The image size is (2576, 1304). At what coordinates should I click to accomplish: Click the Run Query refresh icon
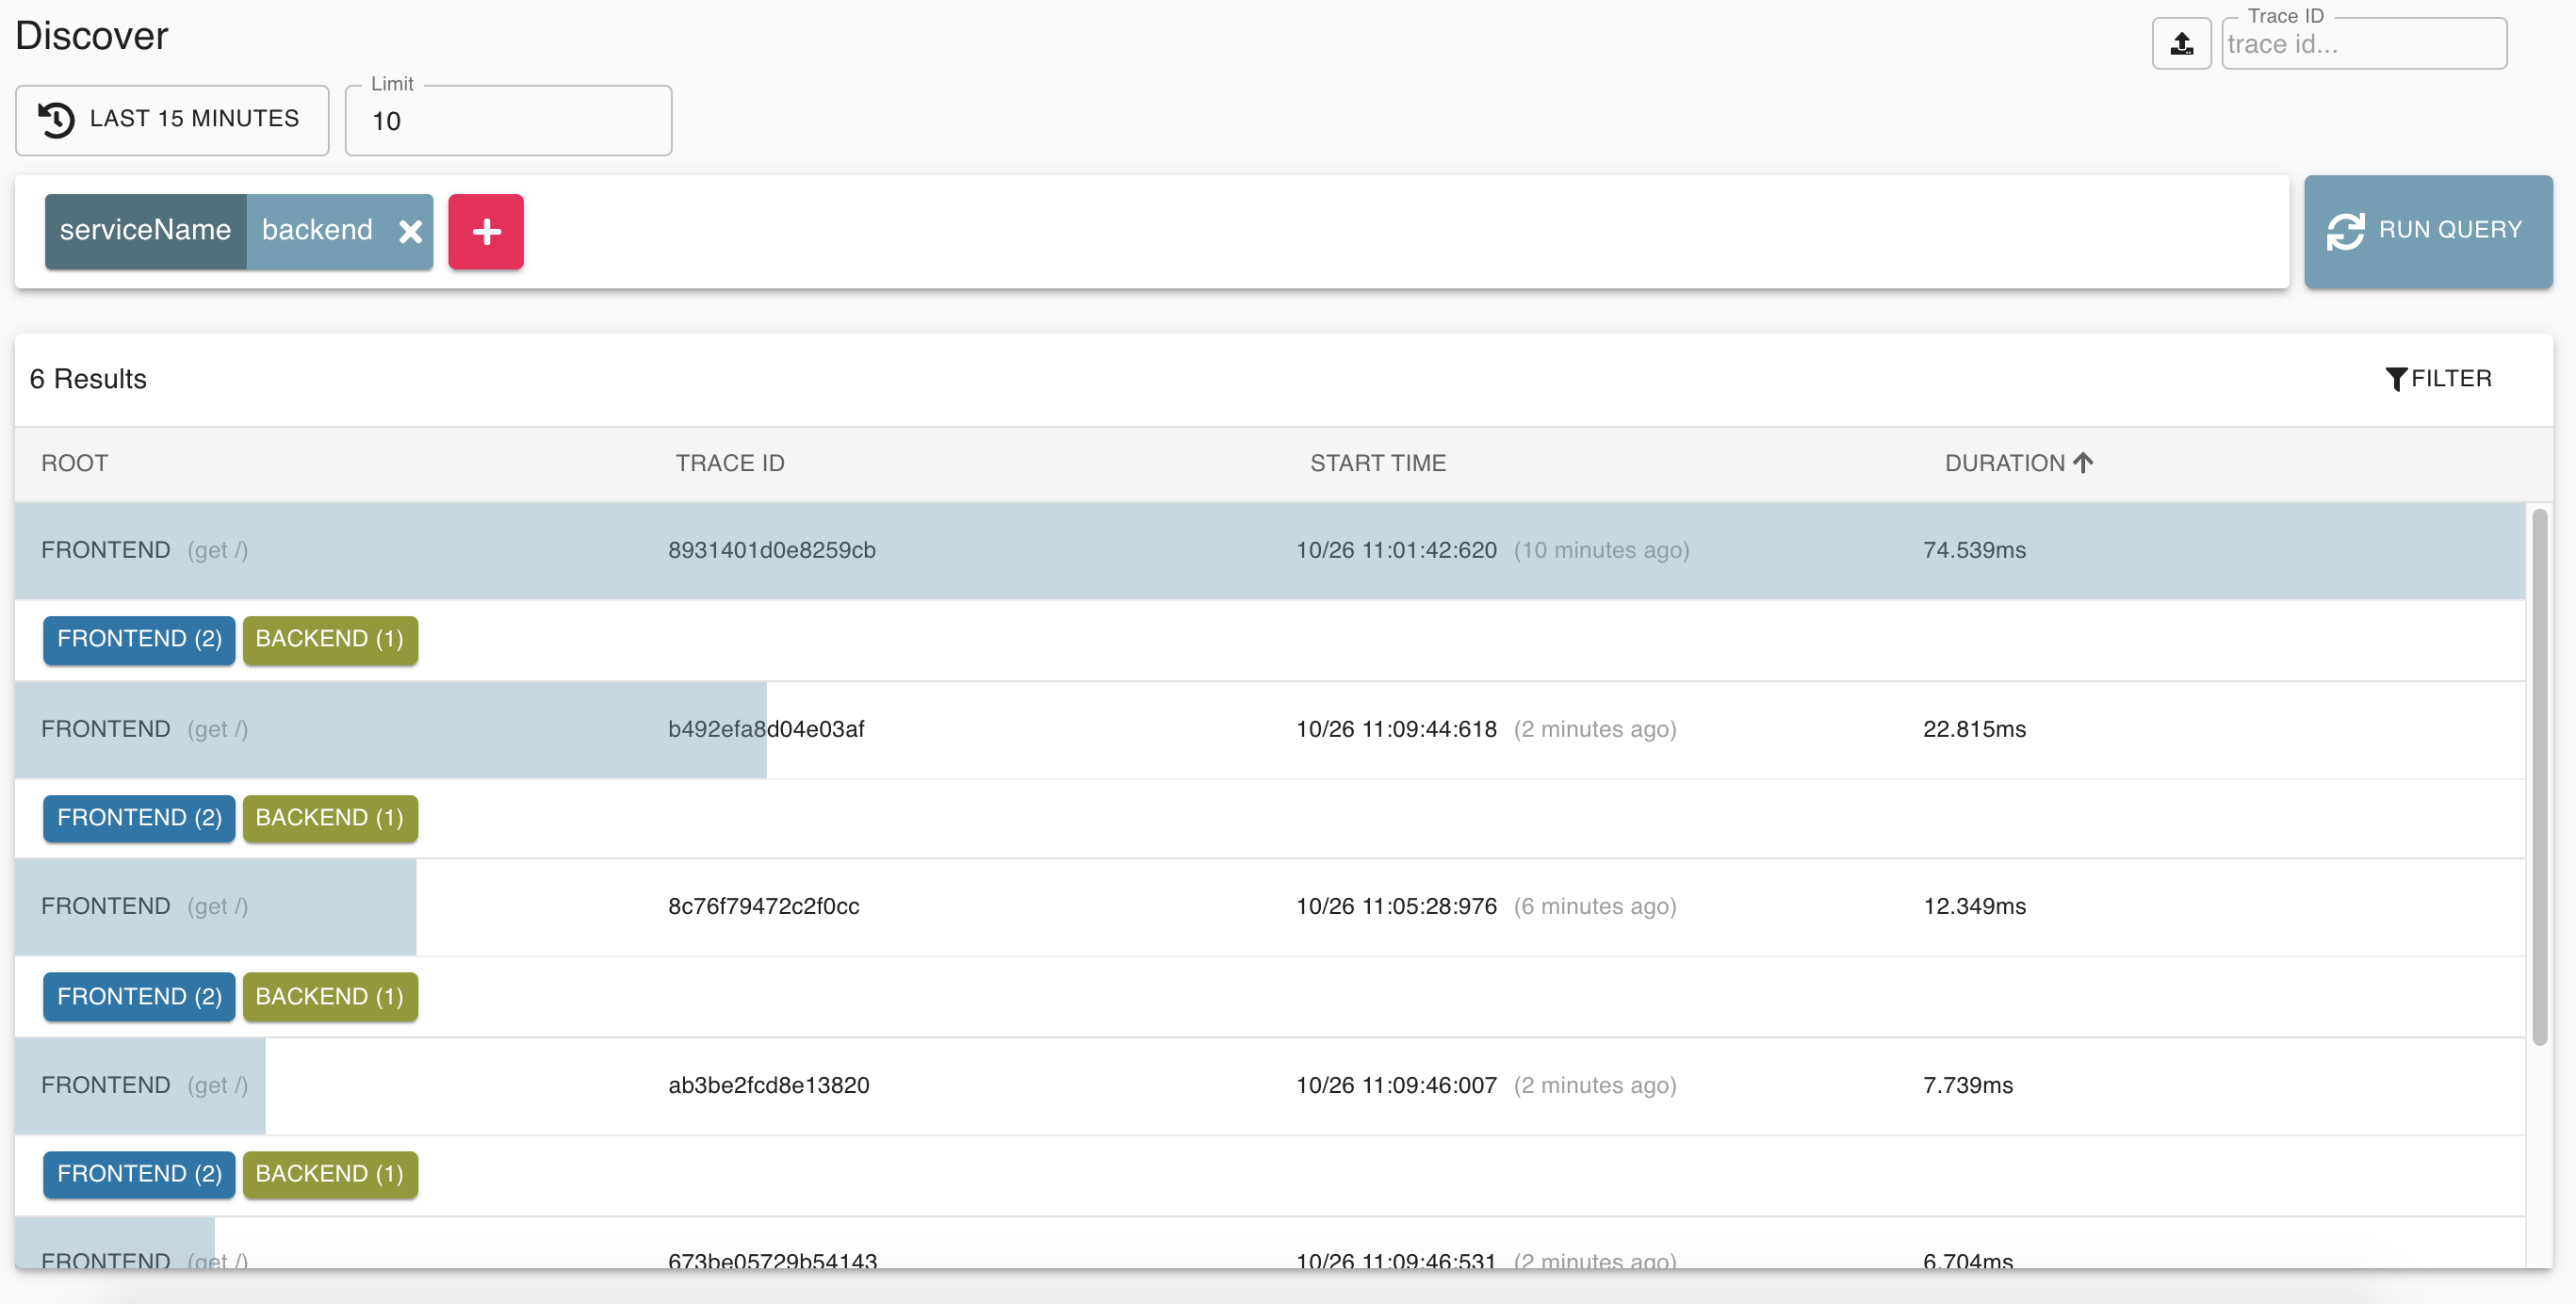(2345, 231)
